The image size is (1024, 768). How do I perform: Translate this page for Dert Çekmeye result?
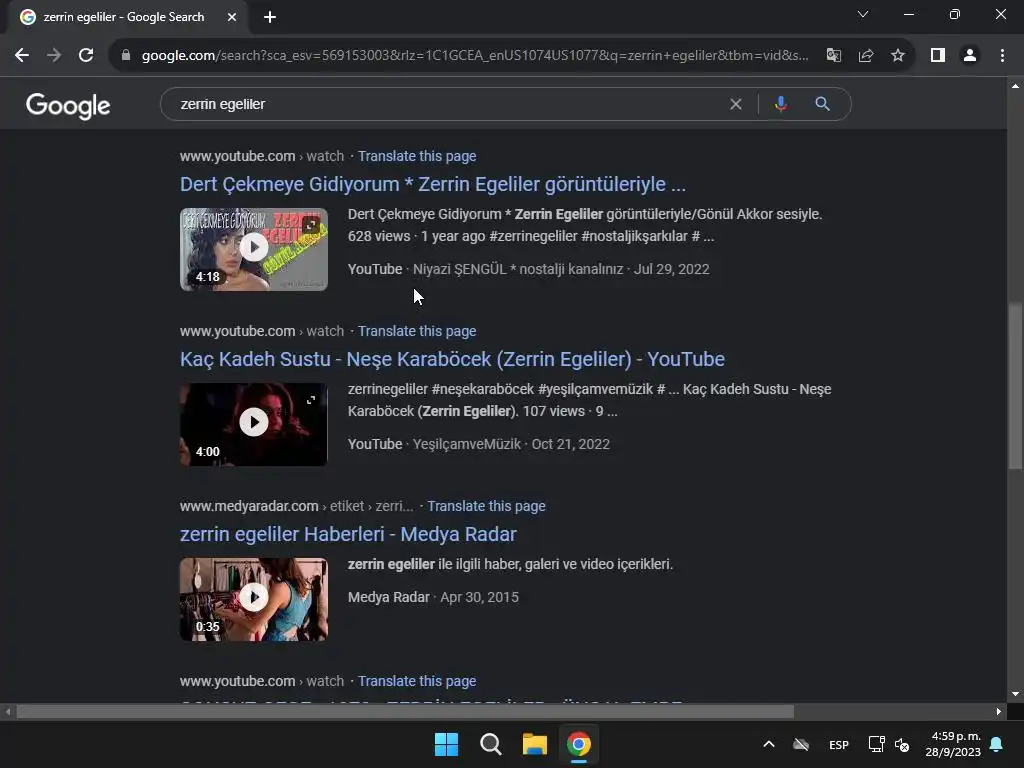click(x=417, y=156)
